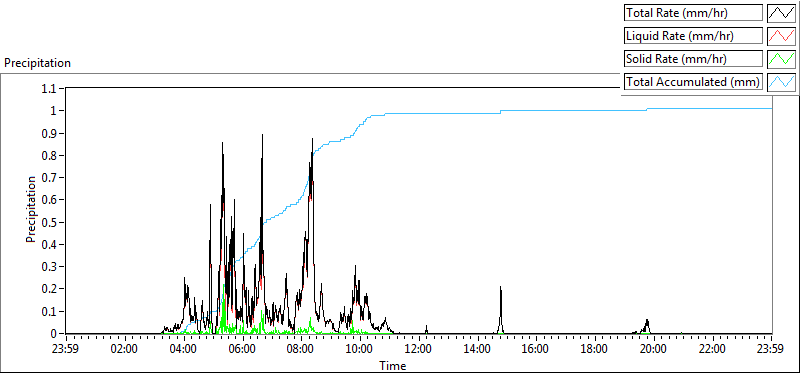Click the 02:00 time axis label
The image size is (800, 373).
(x=125, y=350)
